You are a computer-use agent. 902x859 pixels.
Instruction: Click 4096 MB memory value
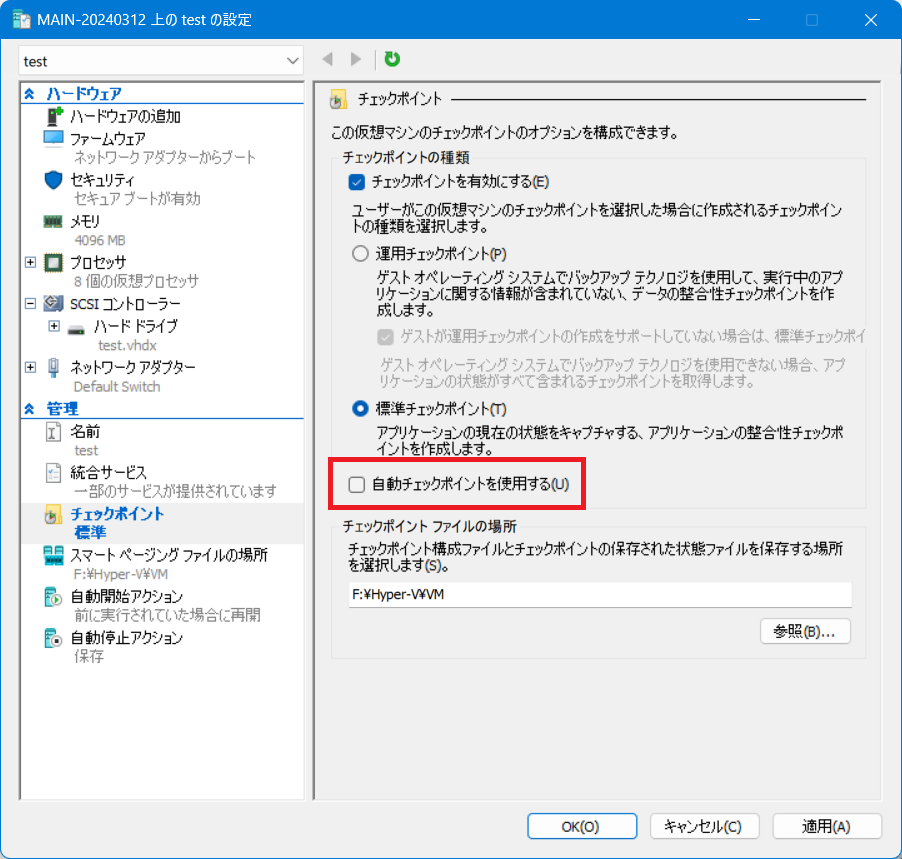tap(100, 240)
